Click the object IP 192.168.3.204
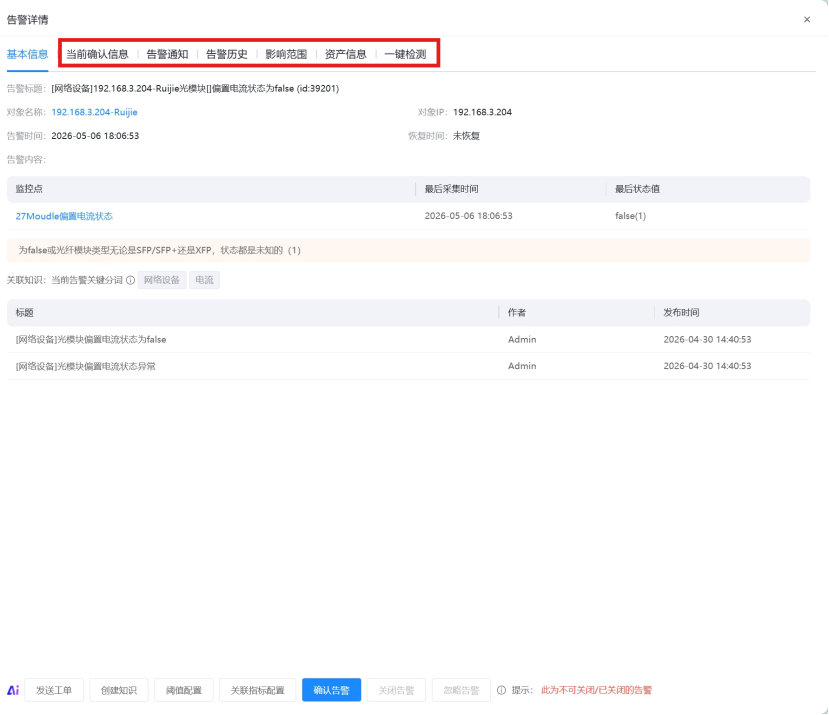The image size is (829, 715). (482, 112)
